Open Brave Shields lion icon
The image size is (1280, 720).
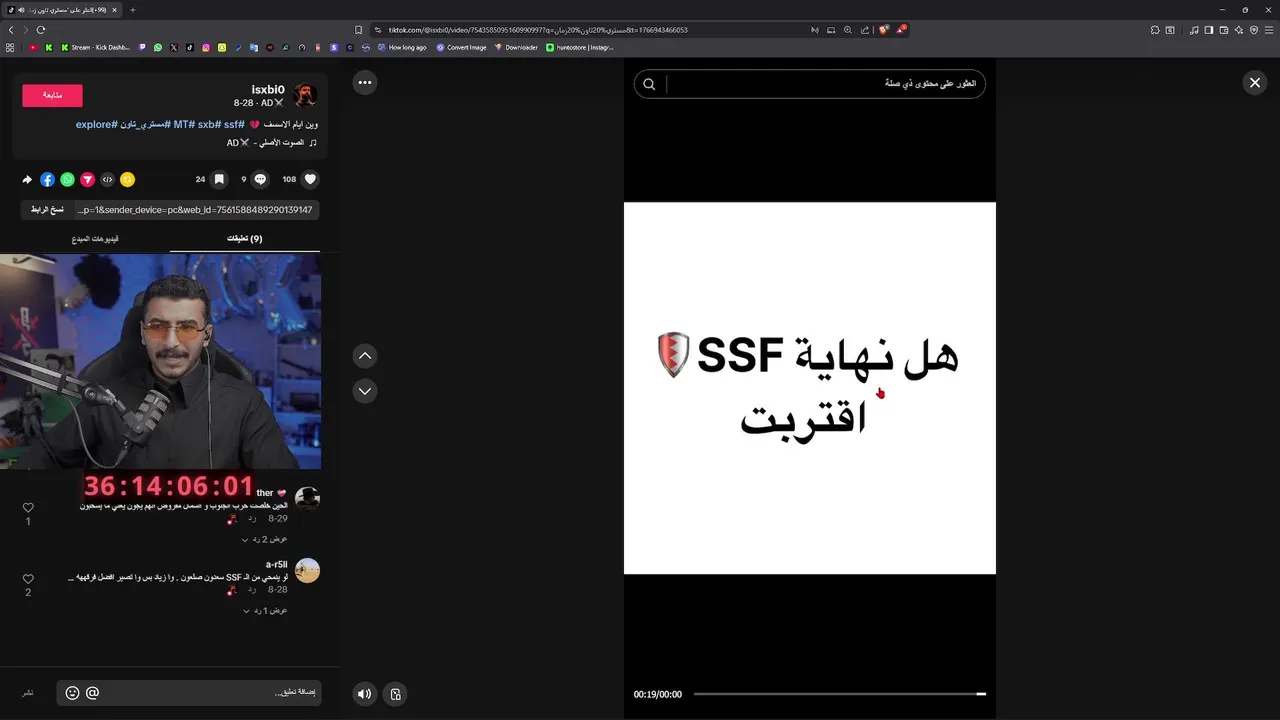[x=884, y=30]
